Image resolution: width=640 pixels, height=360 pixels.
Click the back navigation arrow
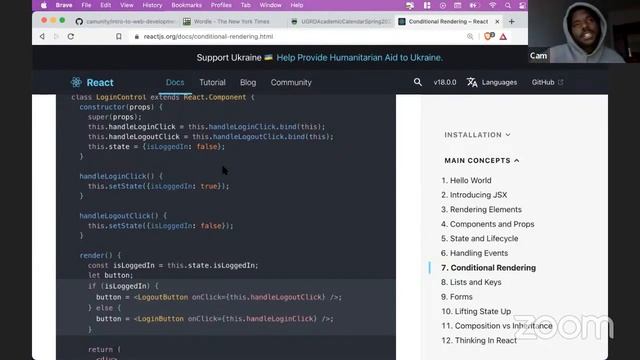(42, 36)
